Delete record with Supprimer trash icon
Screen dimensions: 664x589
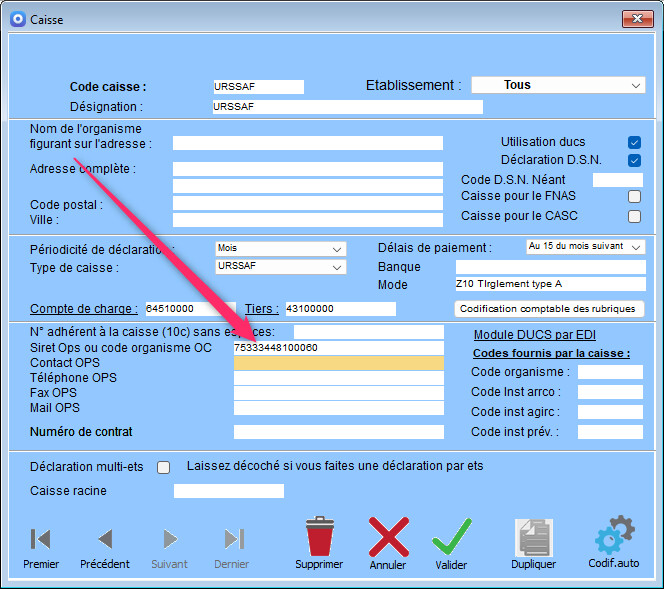tap(319, 537)
